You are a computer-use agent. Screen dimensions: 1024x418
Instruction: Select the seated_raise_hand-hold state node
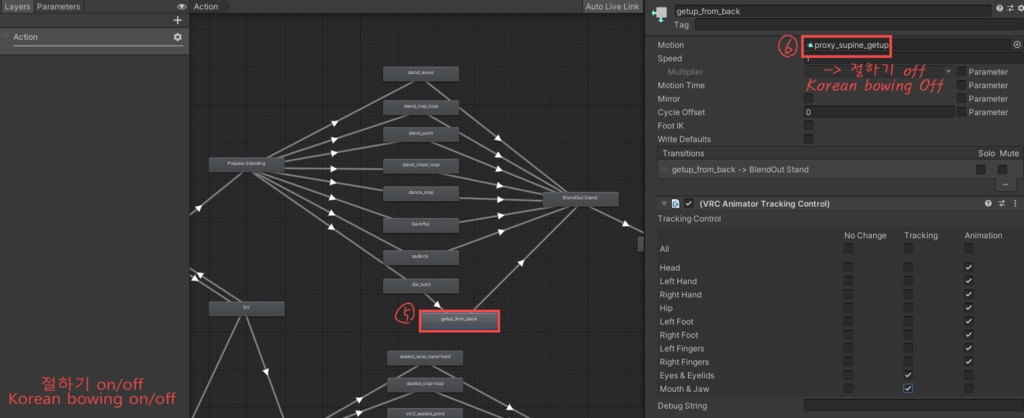425,357
